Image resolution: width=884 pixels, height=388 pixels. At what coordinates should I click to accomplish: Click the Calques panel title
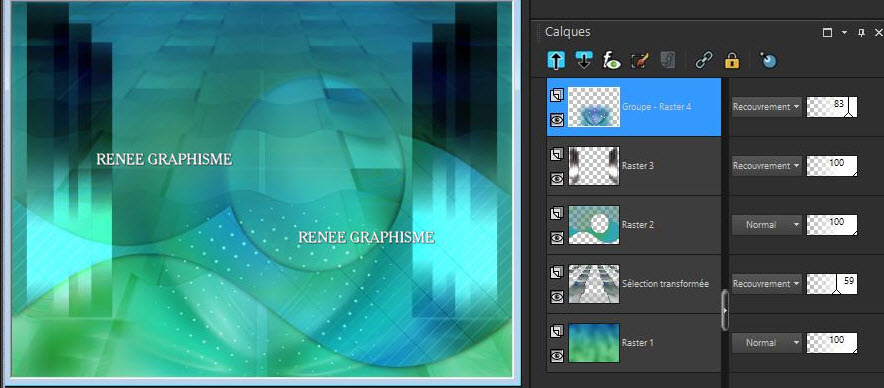pos(567,32)
